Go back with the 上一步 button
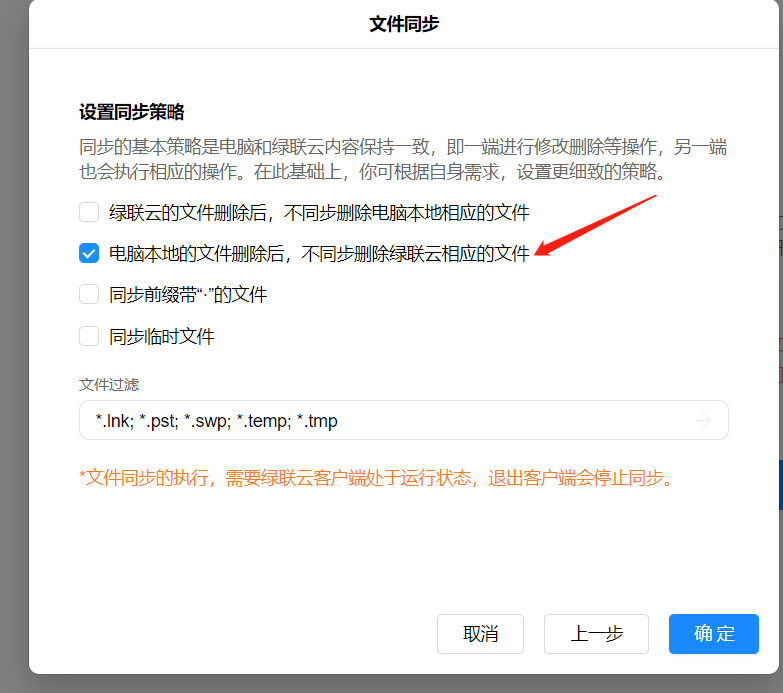 click(x=596, y=634)
